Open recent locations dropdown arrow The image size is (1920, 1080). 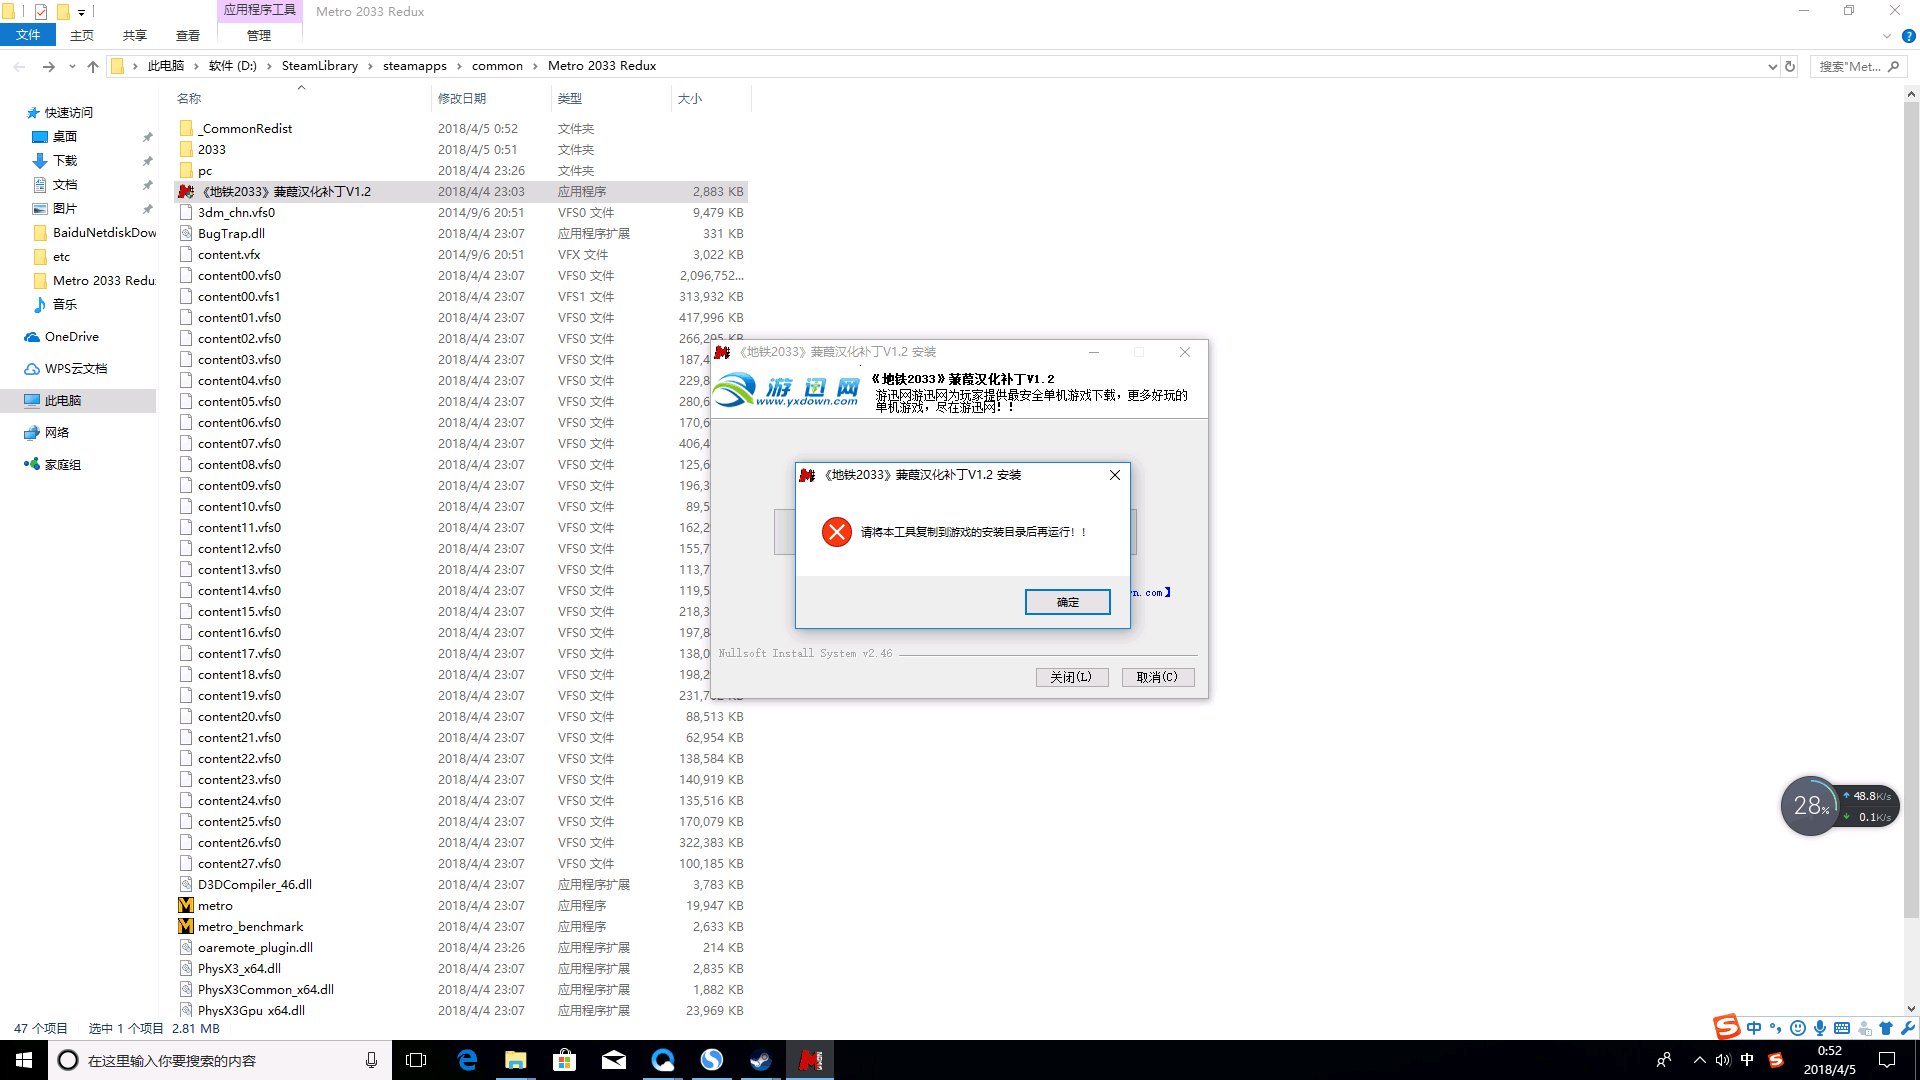72,66
